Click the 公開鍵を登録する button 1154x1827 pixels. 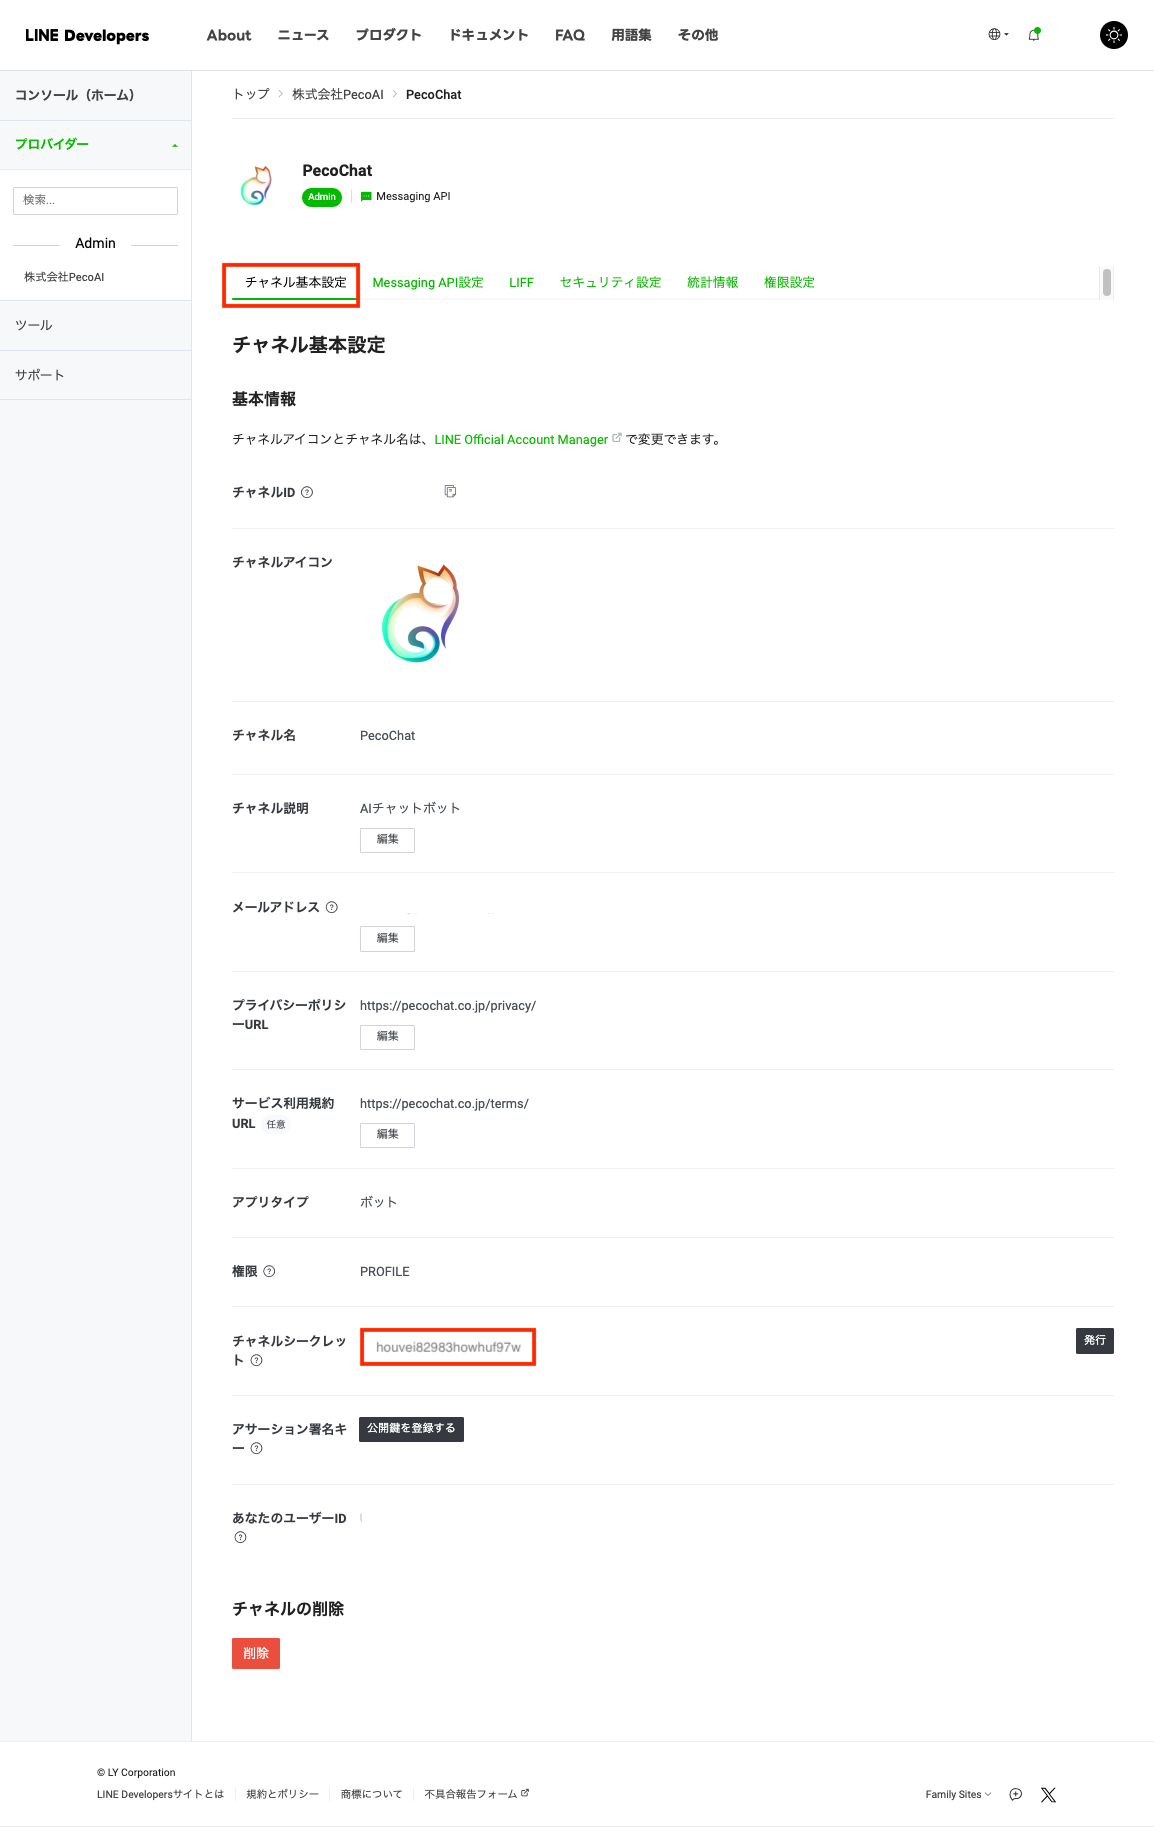411,1428
